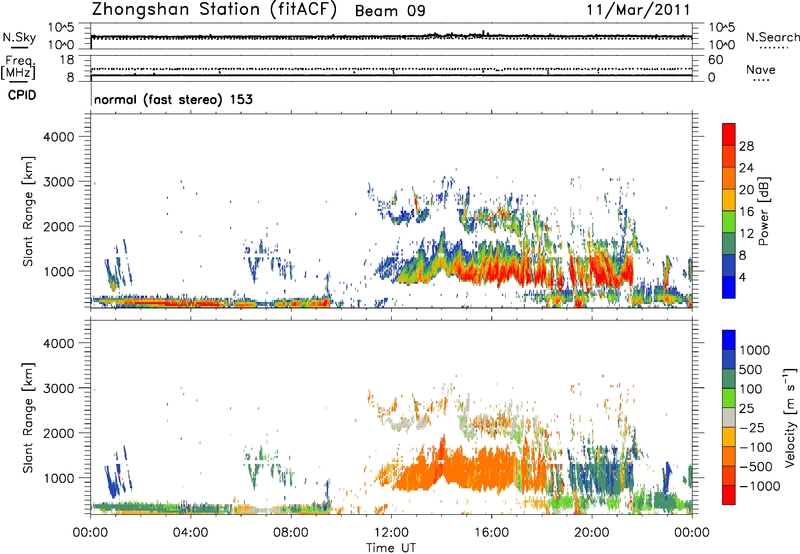The height and width of the screenshot is (554, 800).
Task: Select the '16' label on power colorbar
Action: [x=746, y=212]
